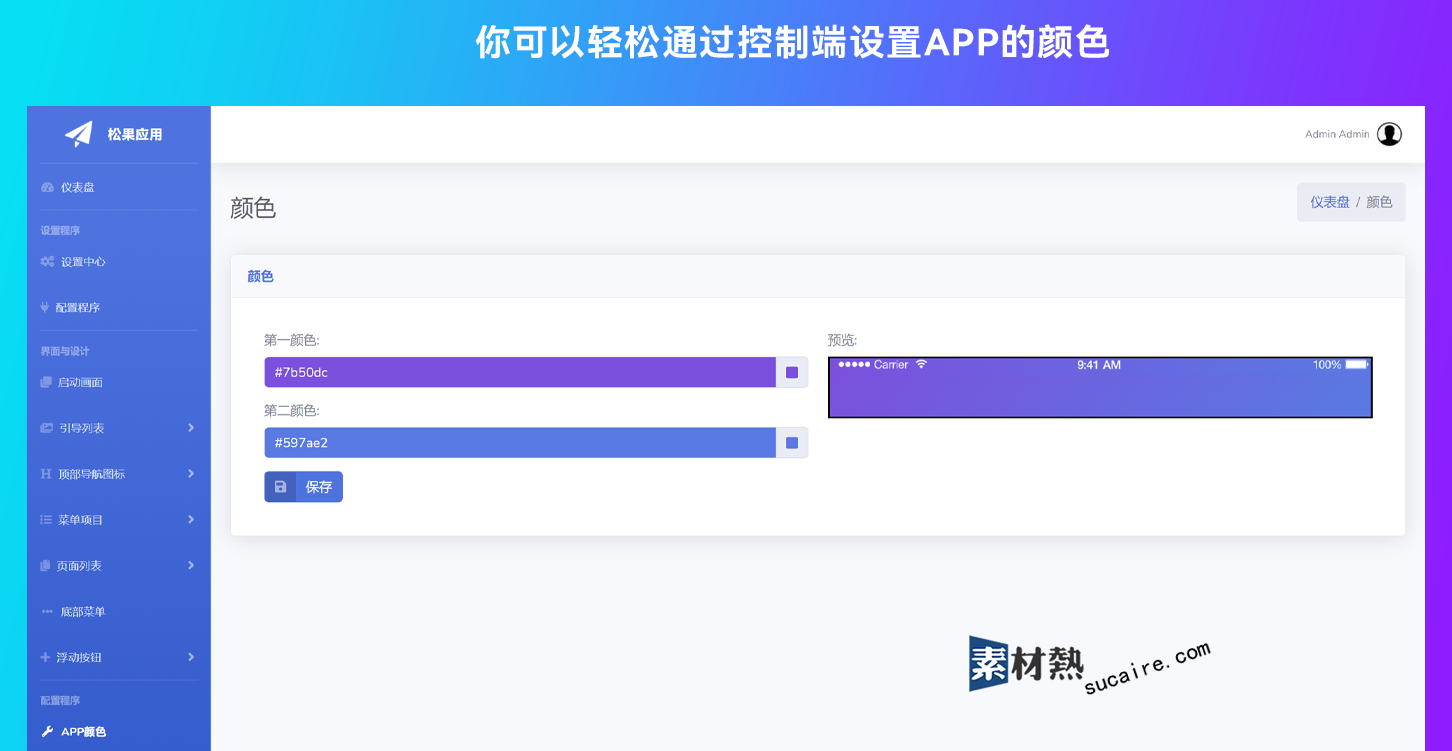Select the plug icon for 配置程序
The image size is (1452, 751).
(45, 308)
